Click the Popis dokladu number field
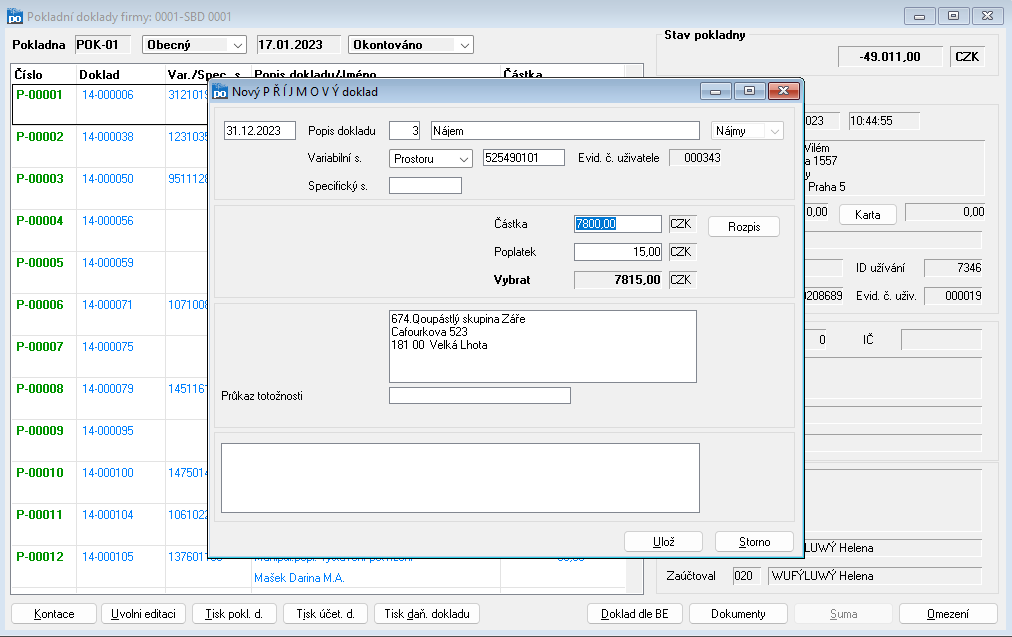The height and width of the screenshot is (637, 1012). (405, 131)
